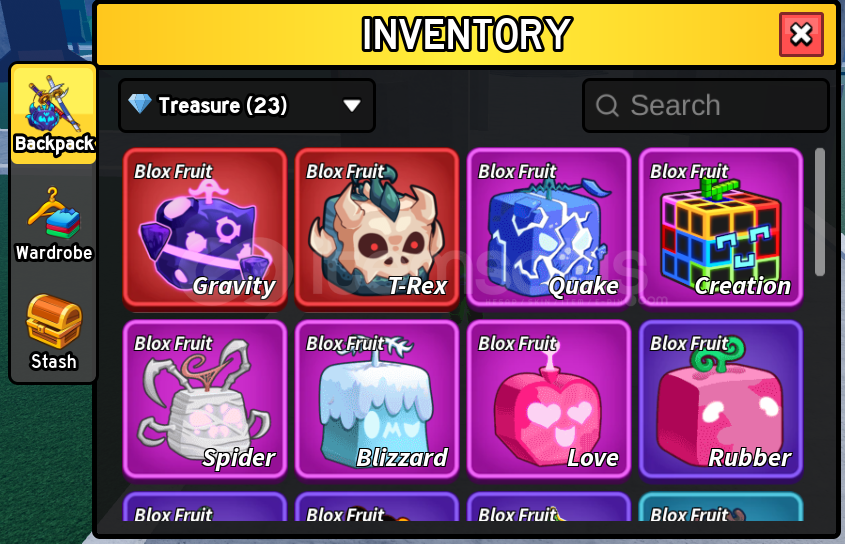Screen dimensions: 845x544
Task: Choose the Blizzard fruit item
Action: pos(377,400)
